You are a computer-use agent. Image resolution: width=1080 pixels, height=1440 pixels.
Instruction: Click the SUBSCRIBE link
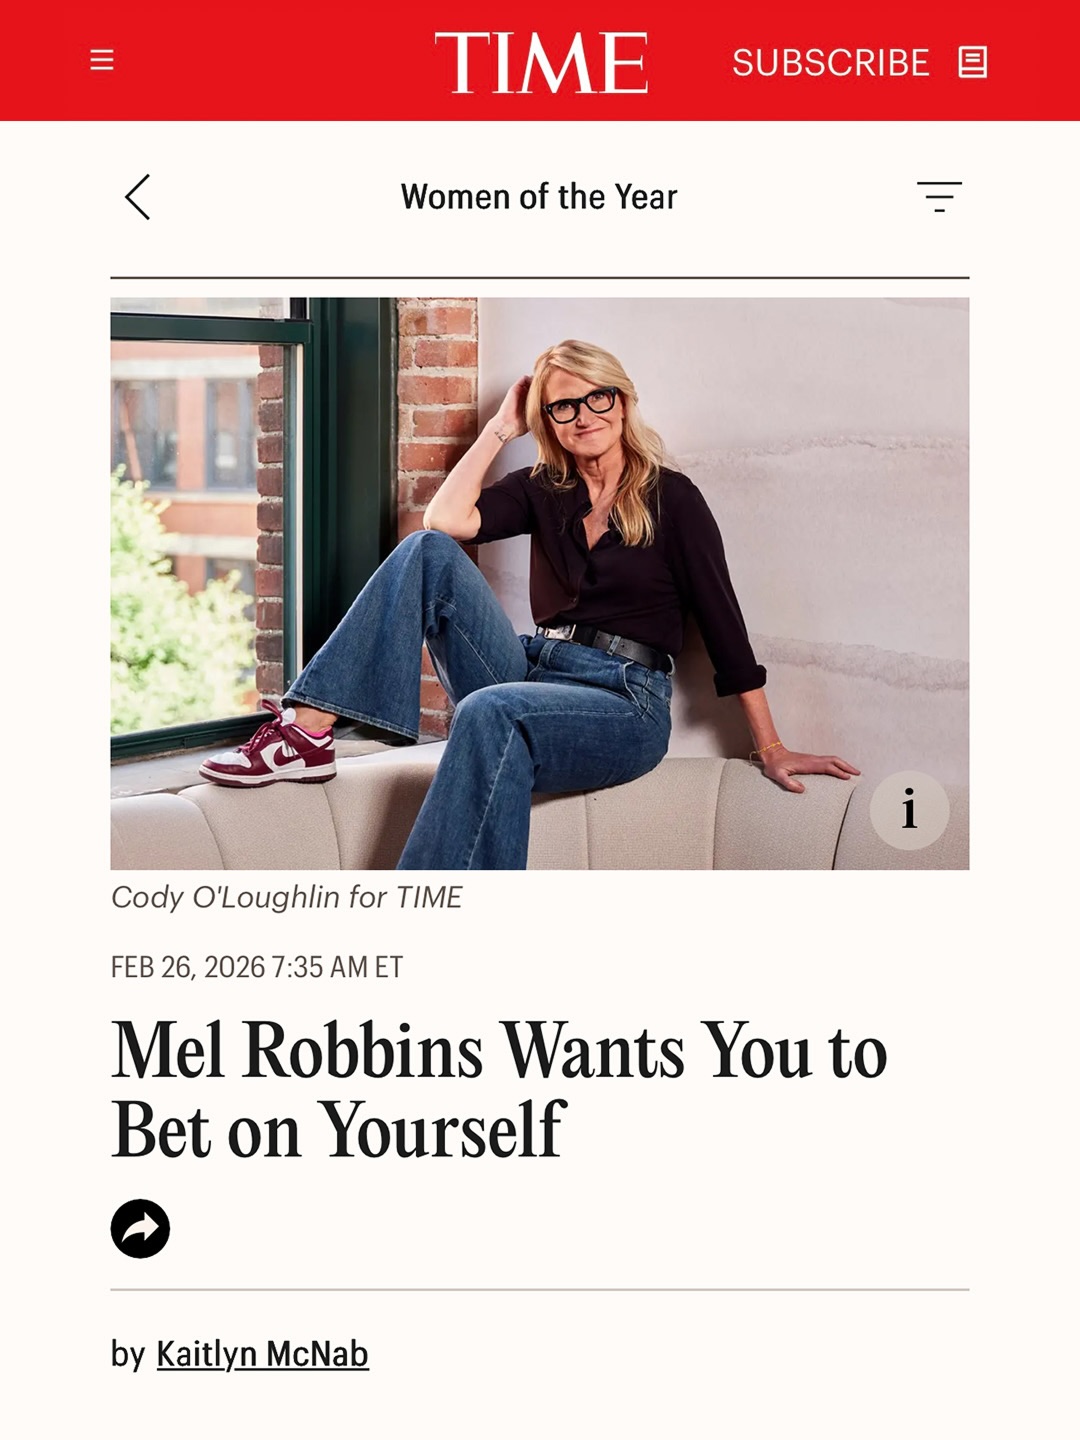[x=830, y=63]
